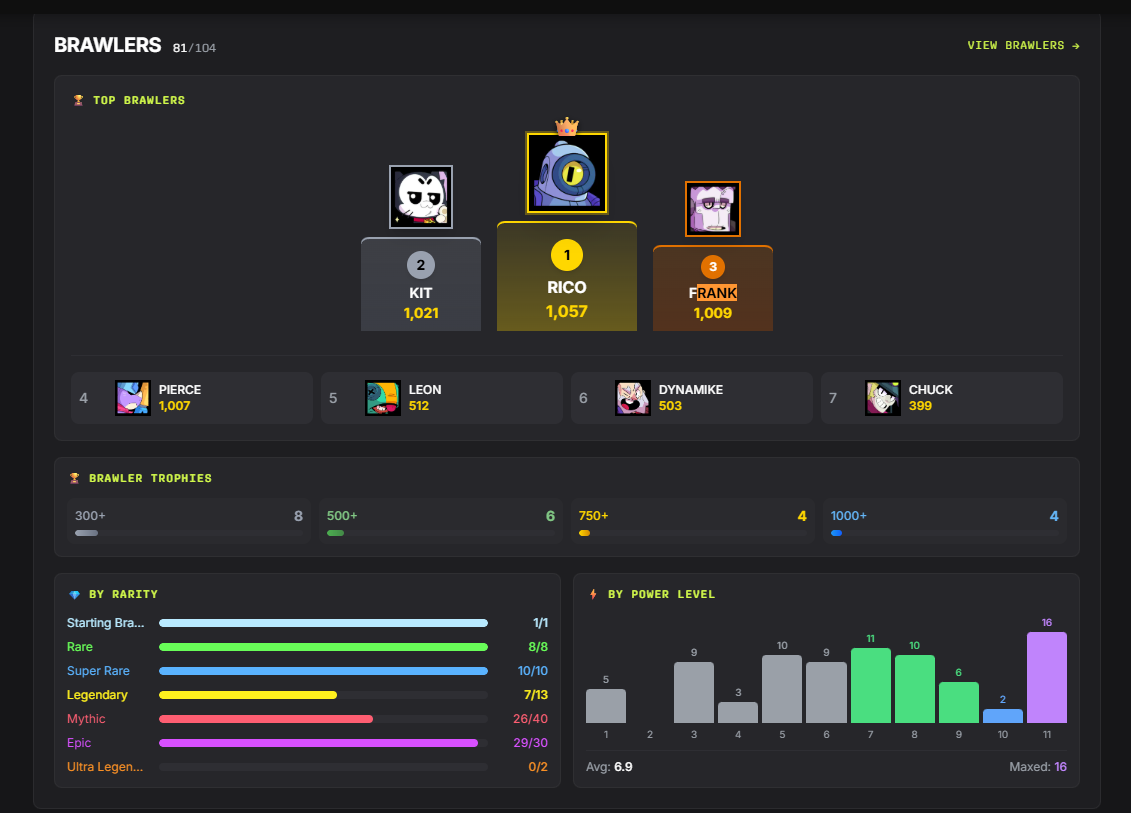Click the green power level 9 bar
The width and height of the screenshot is (1131, 813).
pyautogui.click(x=959, y=703)
